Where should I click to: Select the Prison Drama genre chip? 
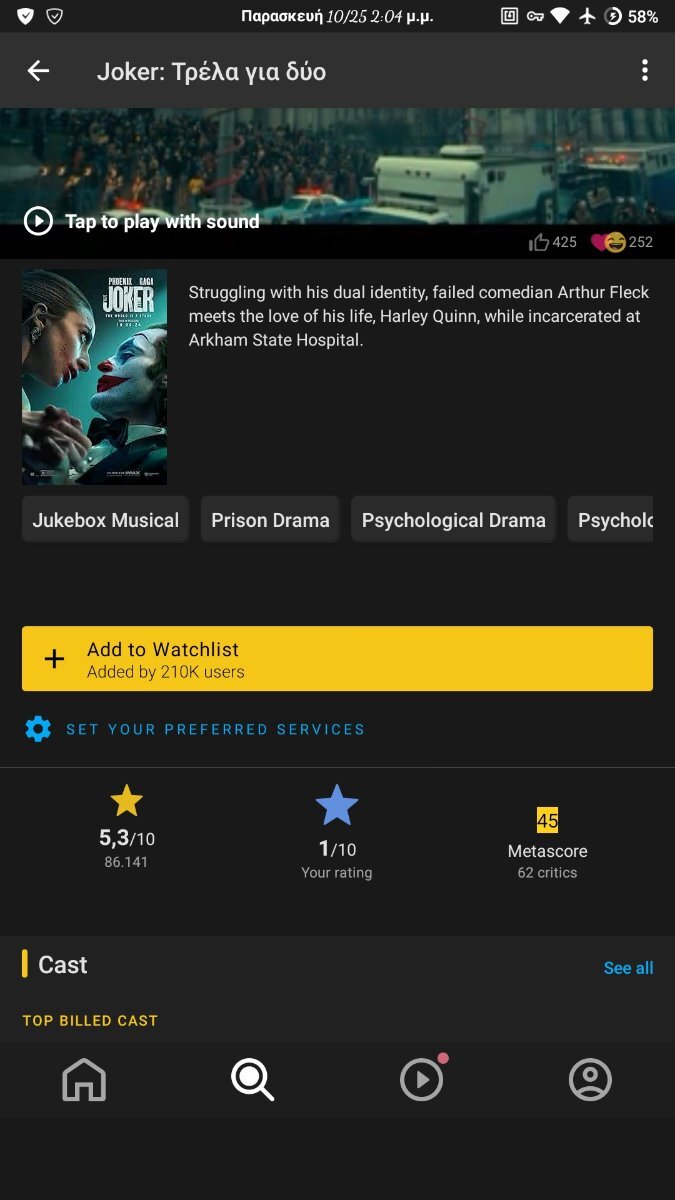pyautogui.click(x=270, y=520)
